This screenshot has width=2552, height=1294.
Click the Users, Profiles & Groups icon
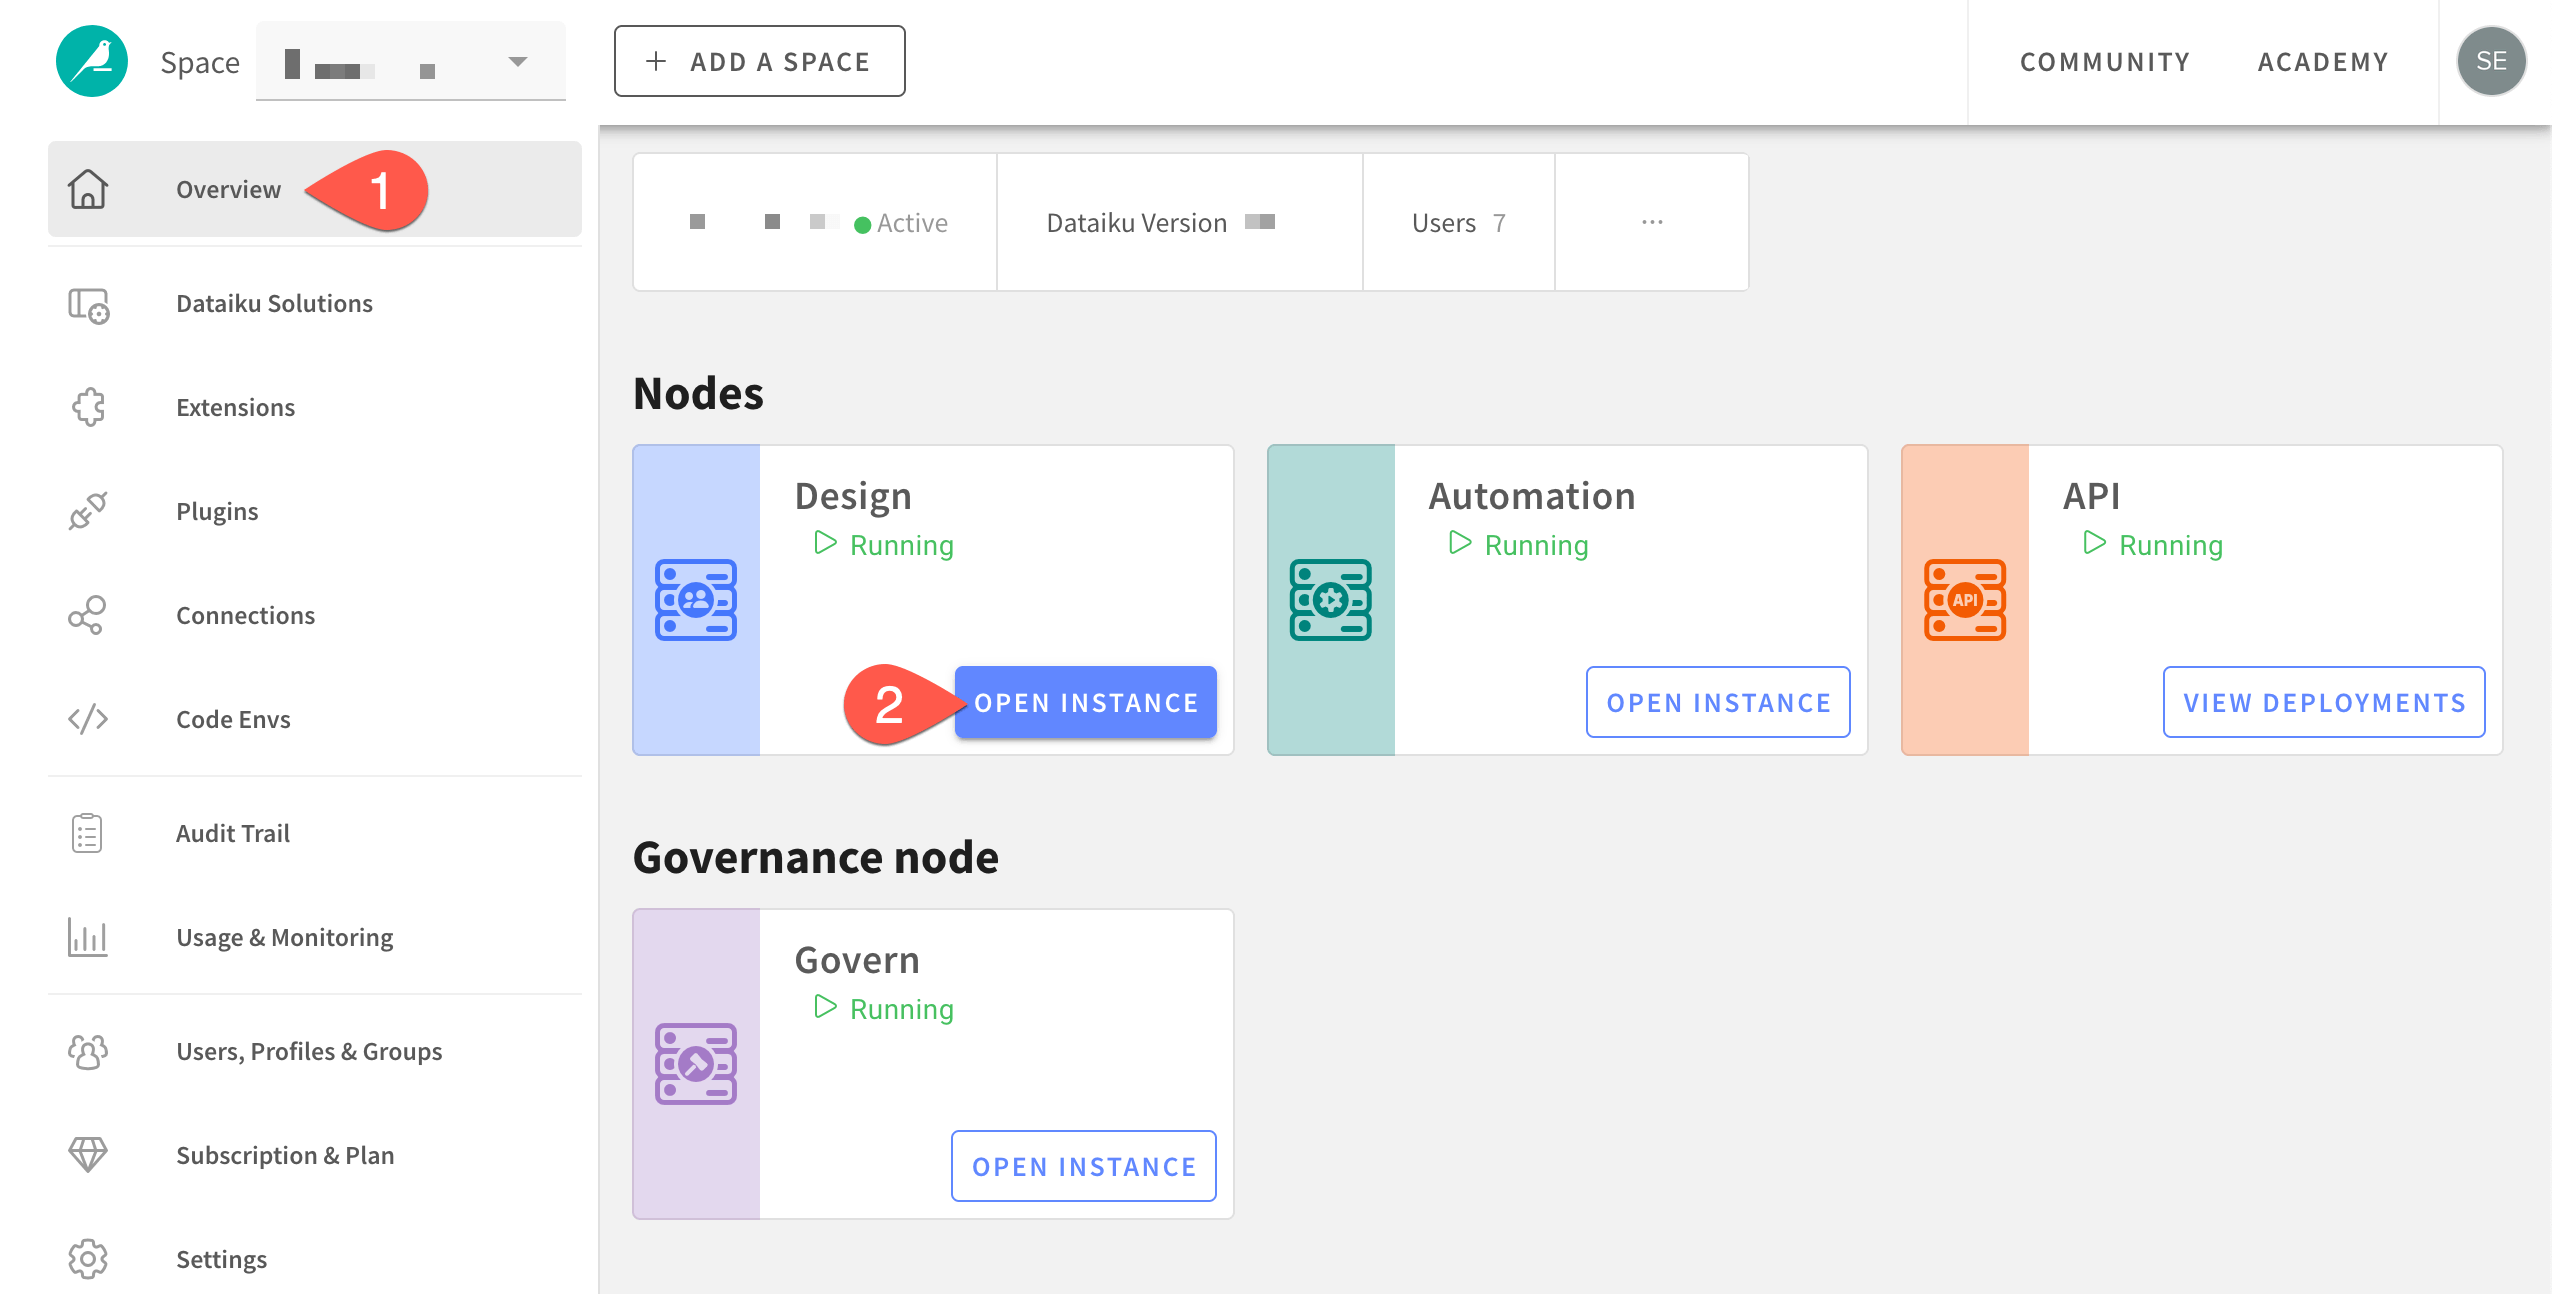[x=88, y=1051]
